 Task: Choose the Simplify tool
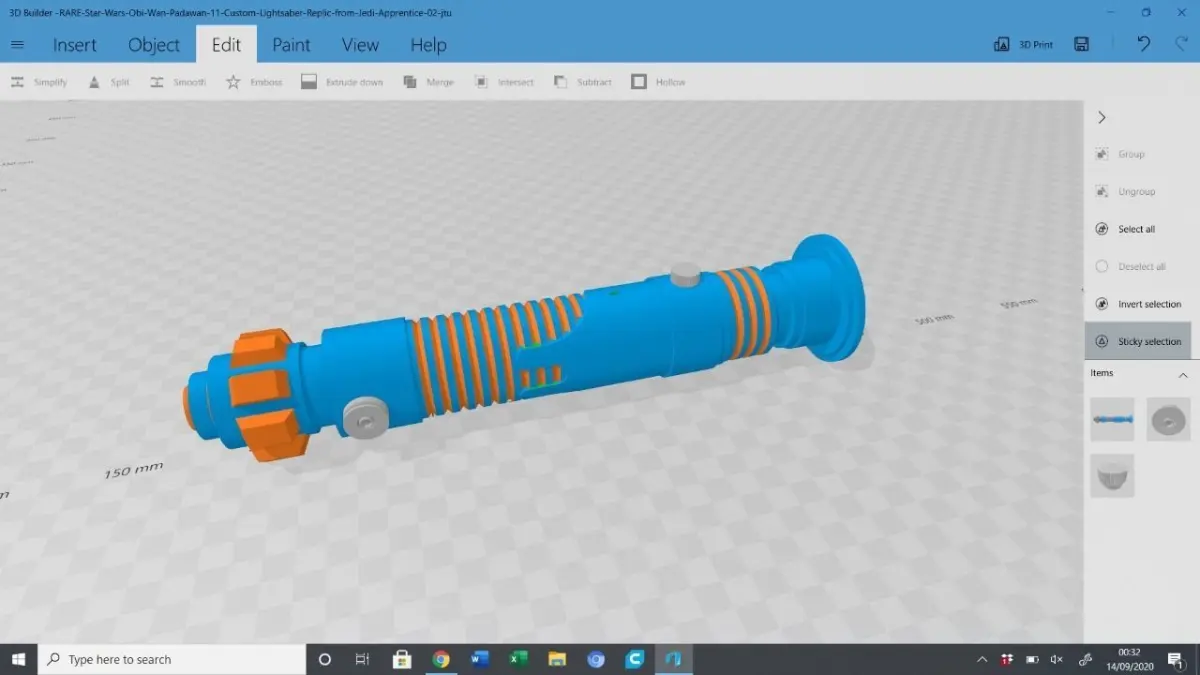(39, 82)
